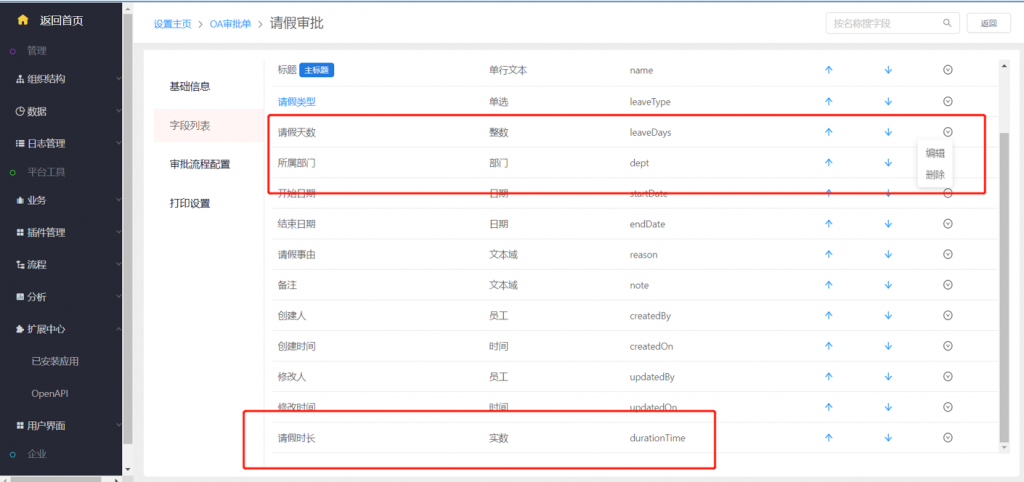The width and height of the screenshot is (1024, 482).
Task: Move 标题 field up with arrow
Action: (828, 70)
